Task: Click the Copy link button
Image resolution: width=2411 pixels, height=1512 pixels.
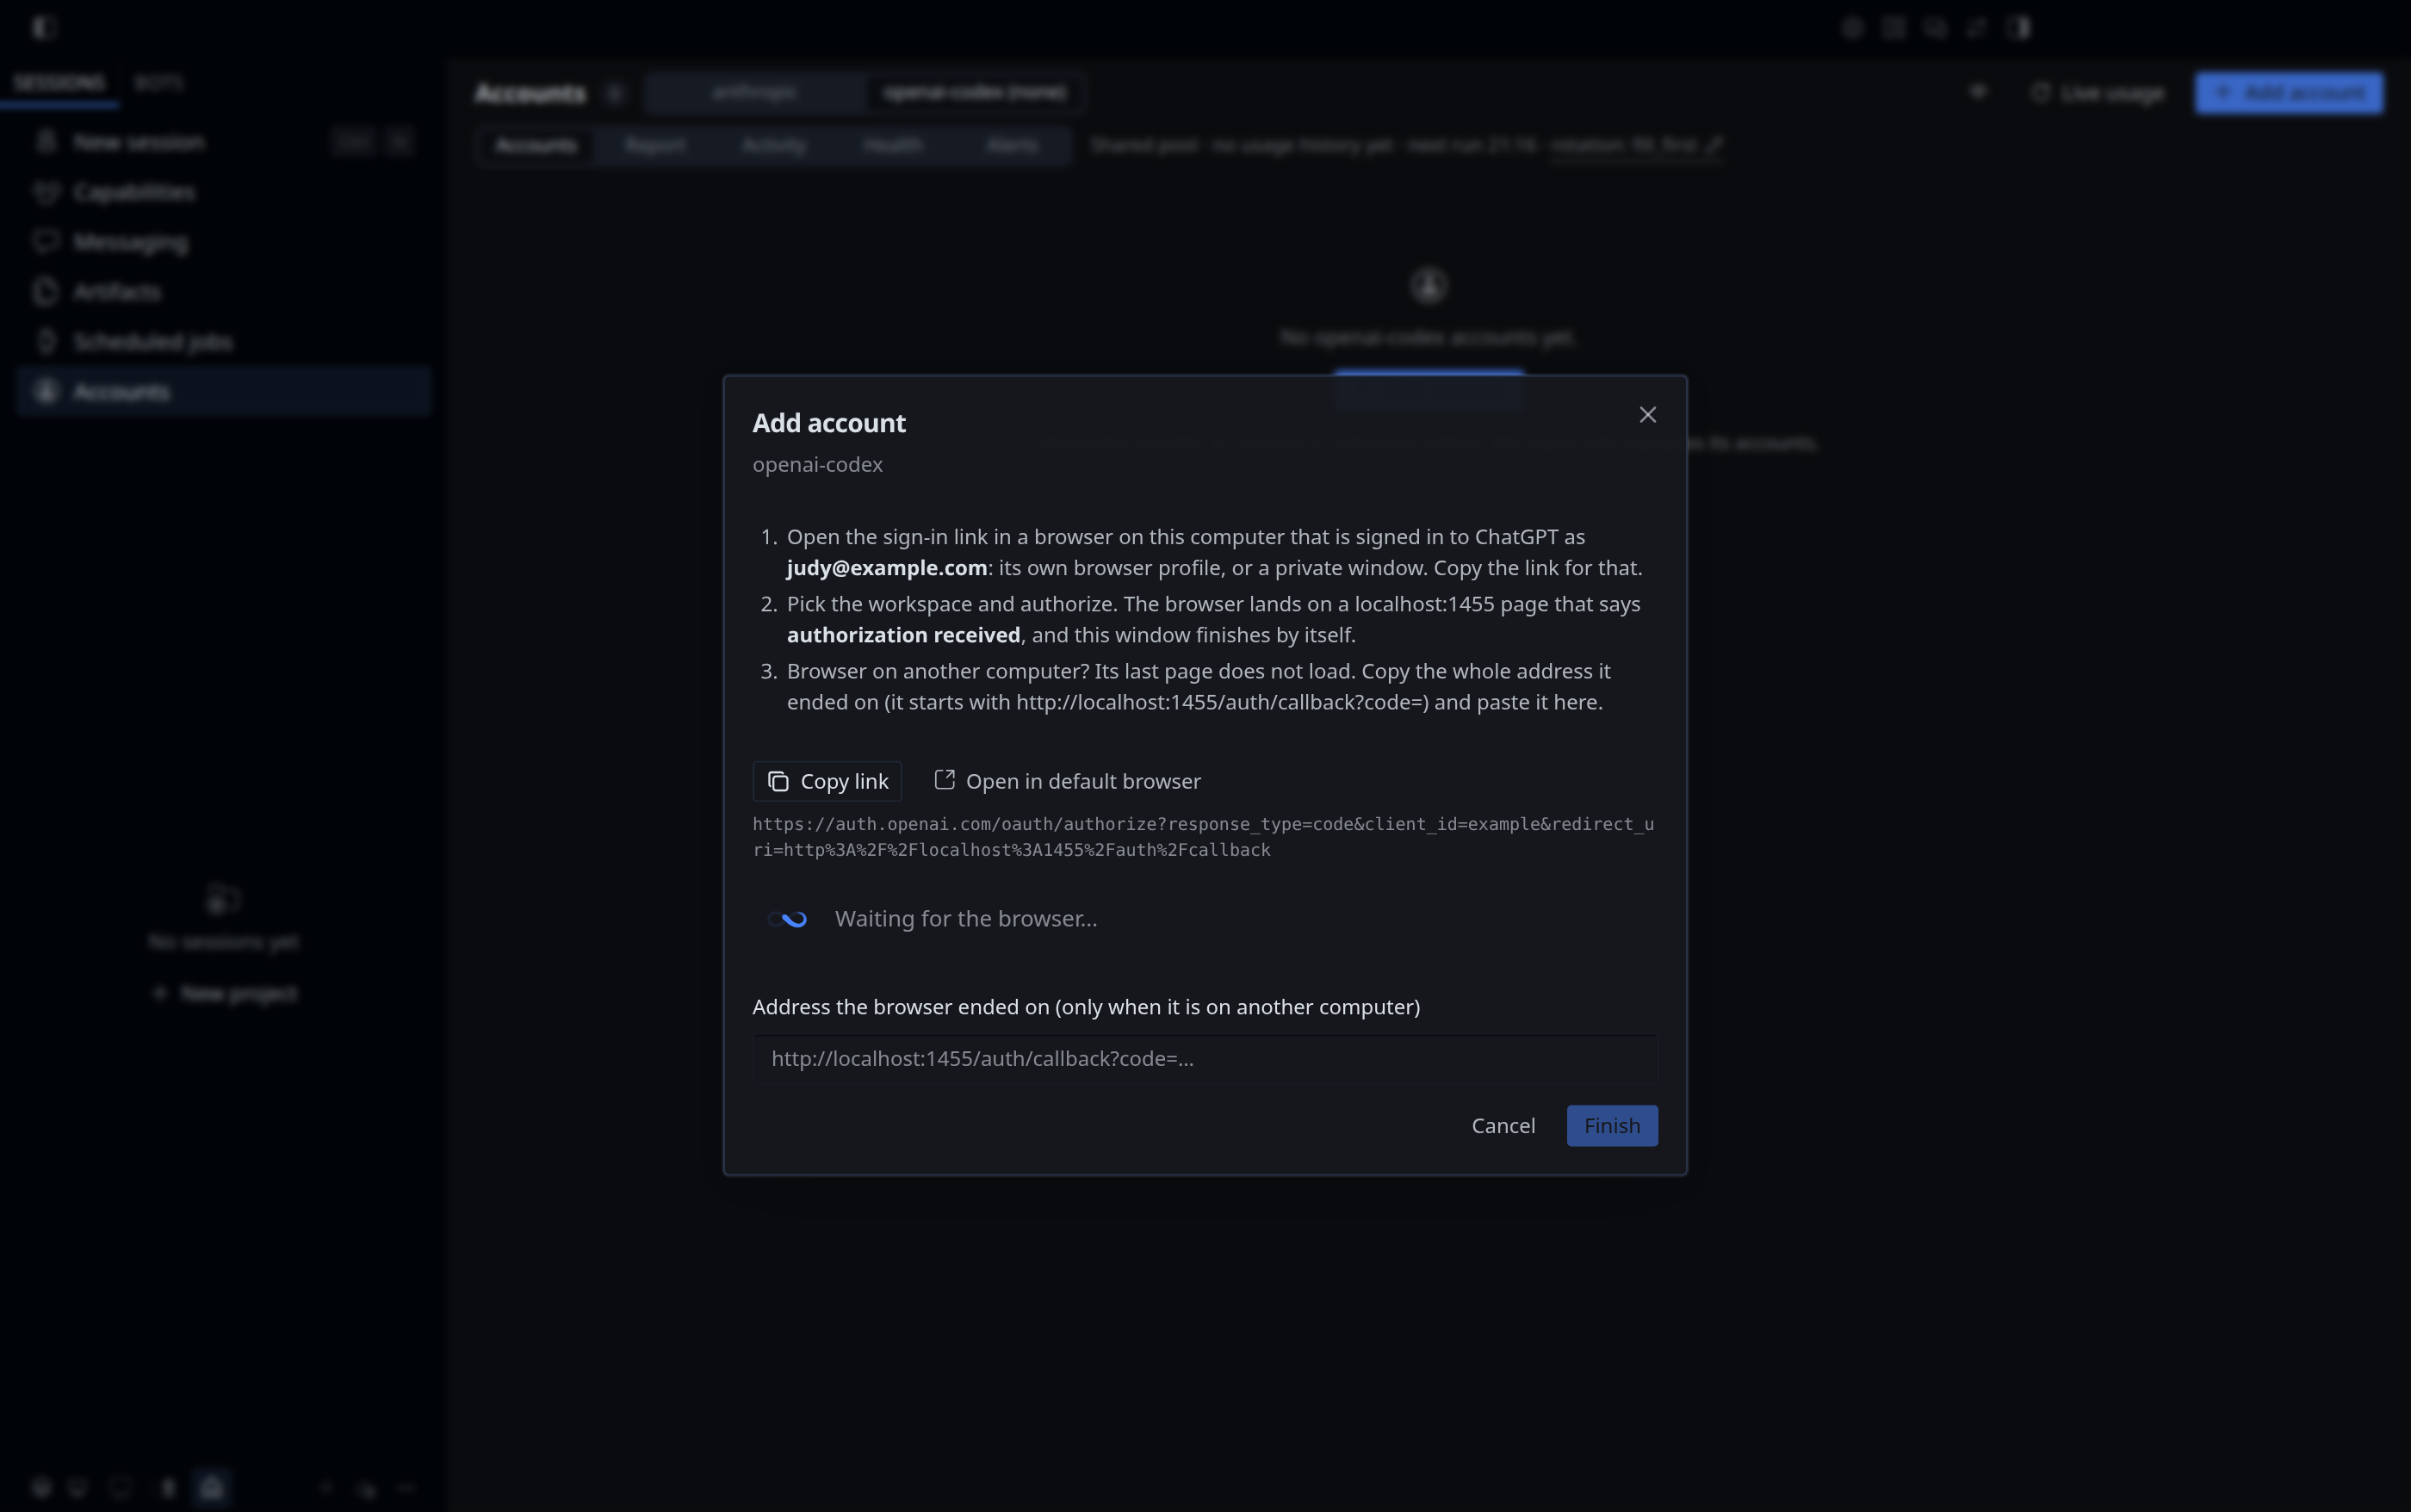Action: [x=827, y=781]
